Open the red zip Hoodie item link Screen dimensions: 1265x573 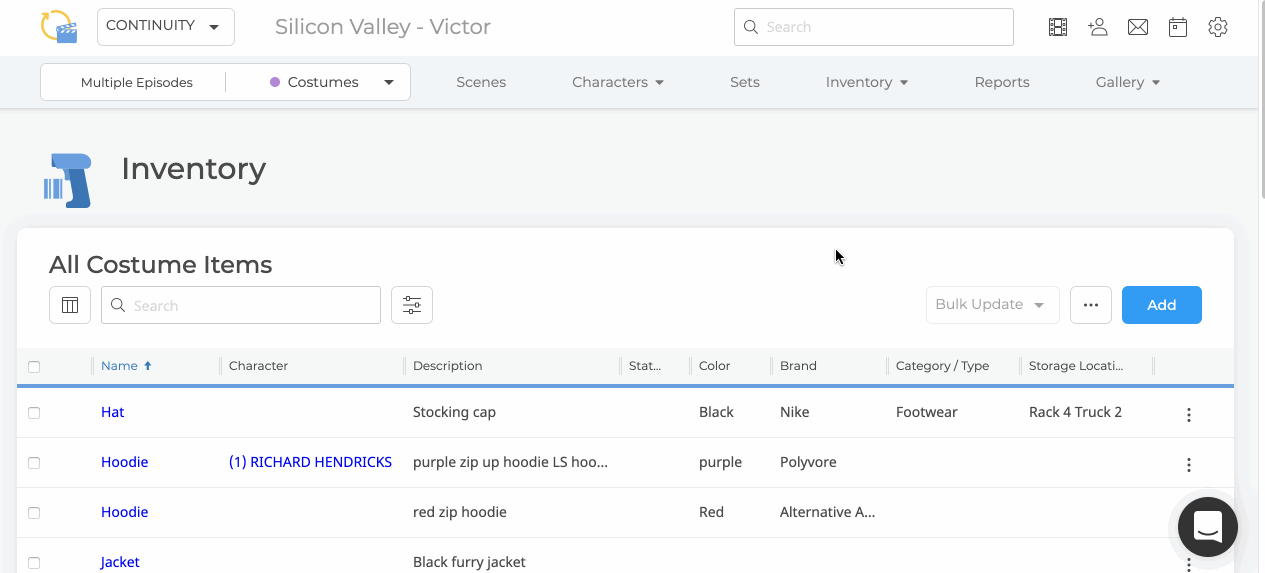coord(124,512)
